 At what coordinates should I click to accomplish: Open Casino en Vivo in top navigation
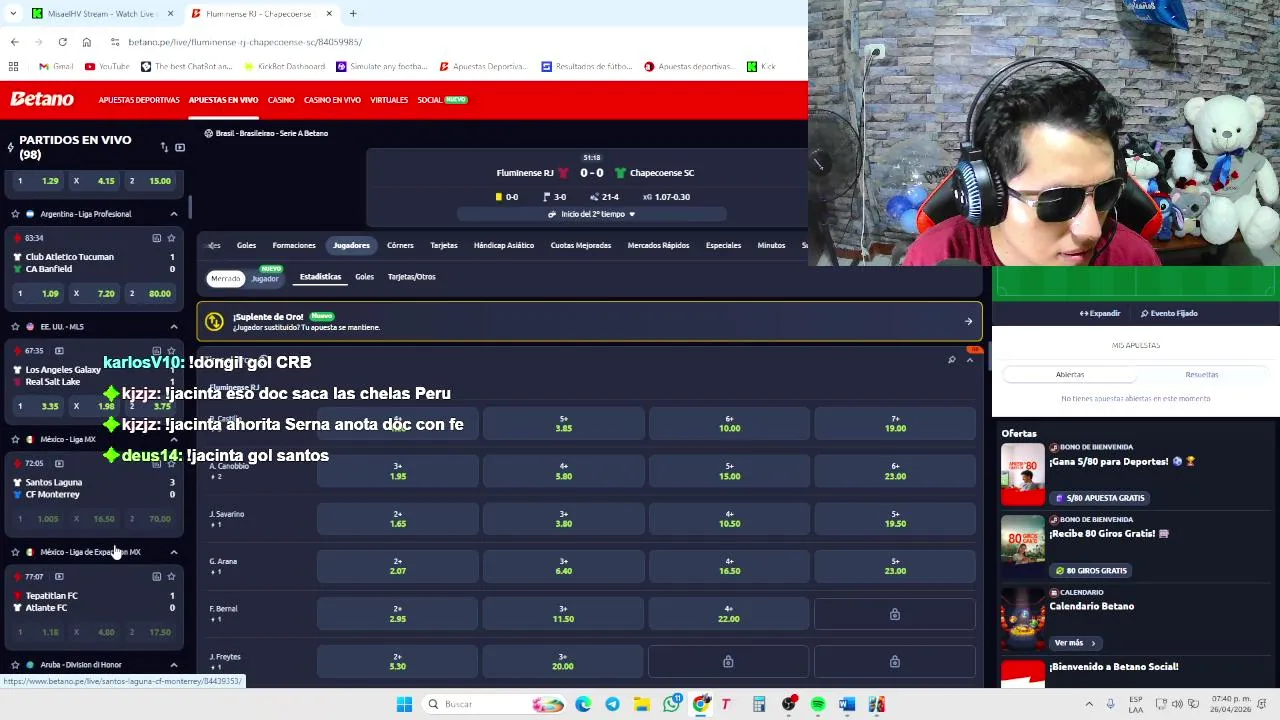point(332,100)
